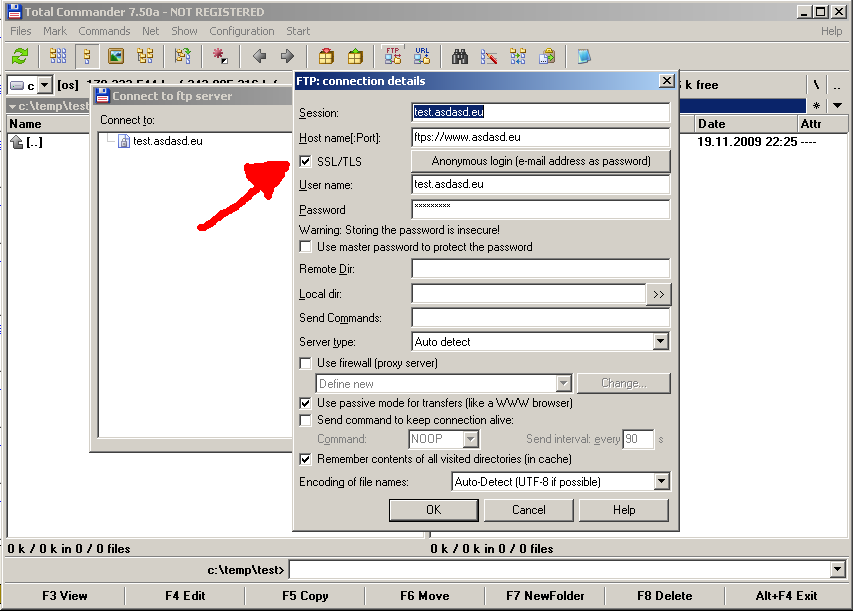
Task: Toggle Remember contents of visited directories
Action: pyautogui.click(x=306, y=459)
